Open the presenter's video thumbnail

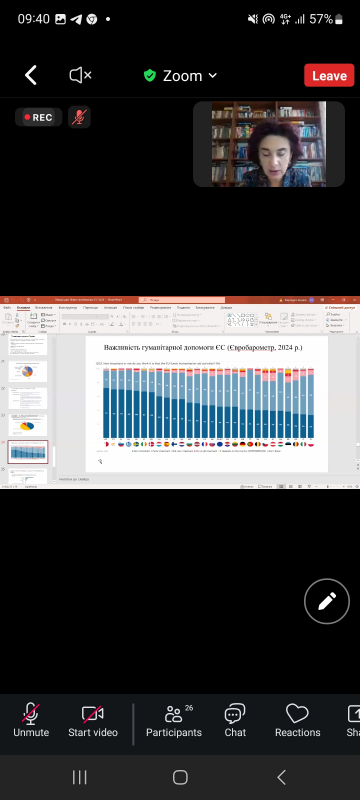[x=269, y=144]
